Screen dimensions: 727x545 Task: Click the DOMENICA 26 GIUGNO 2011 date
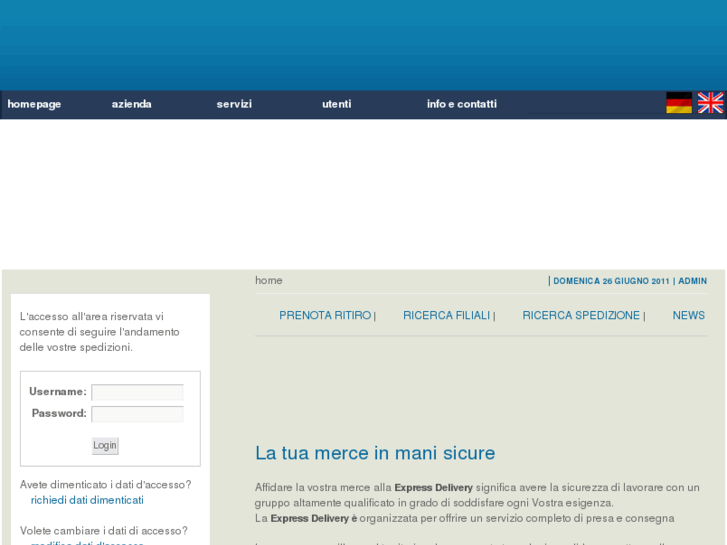(x=611, y=281)
